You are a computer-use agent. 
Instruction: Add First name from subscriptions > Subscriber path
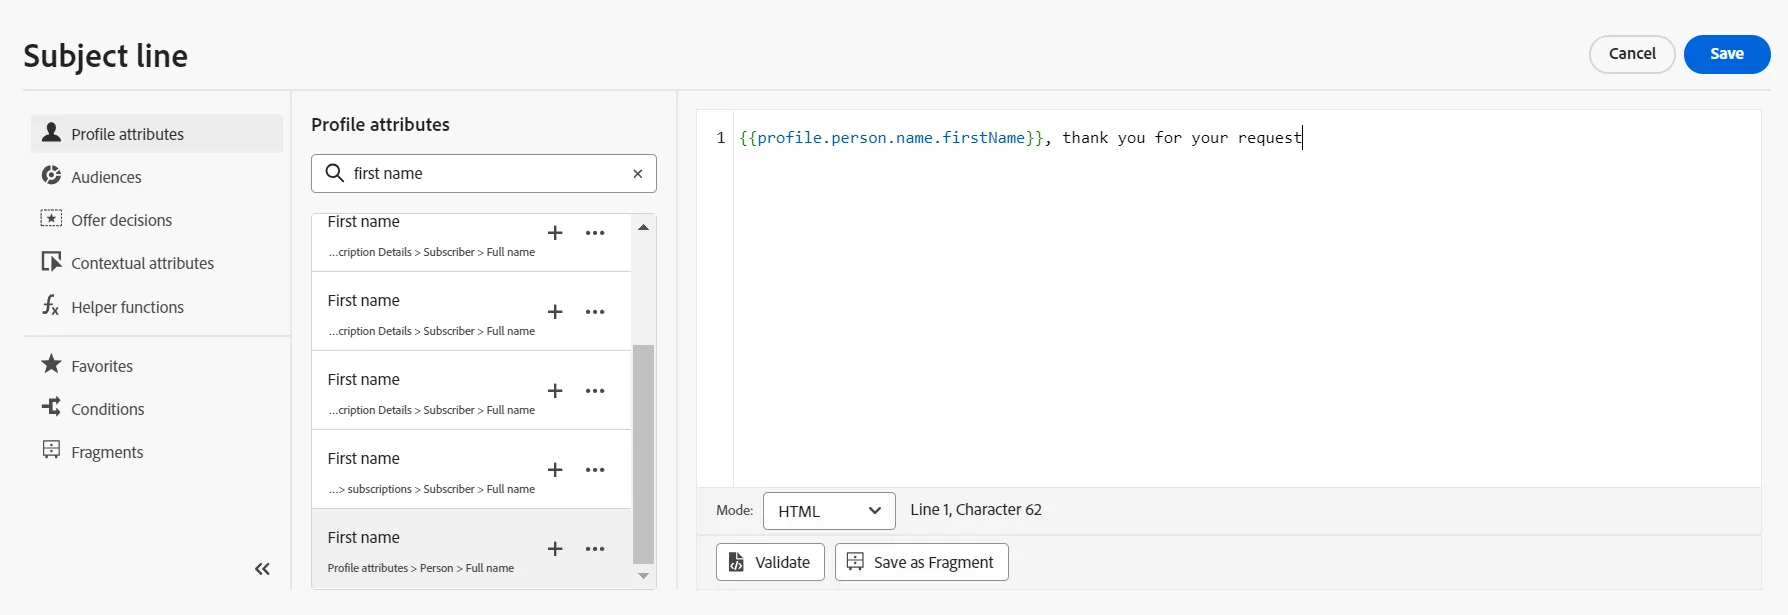coord(555,470)
